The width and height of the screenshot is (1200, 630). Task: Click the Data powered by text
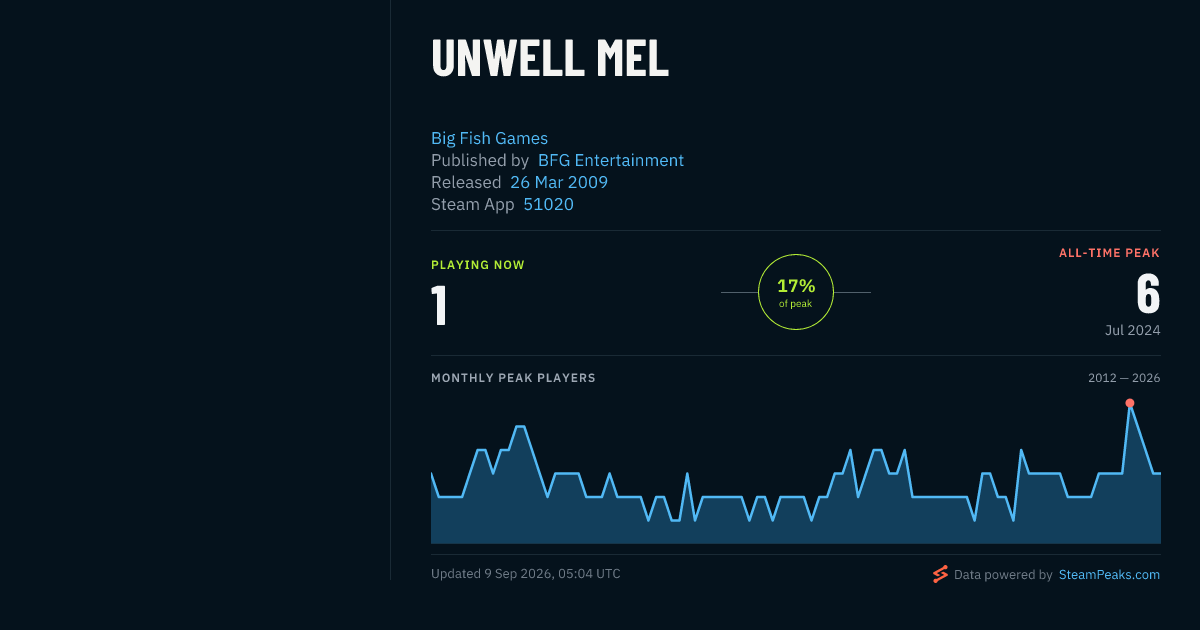(1003, 575)
